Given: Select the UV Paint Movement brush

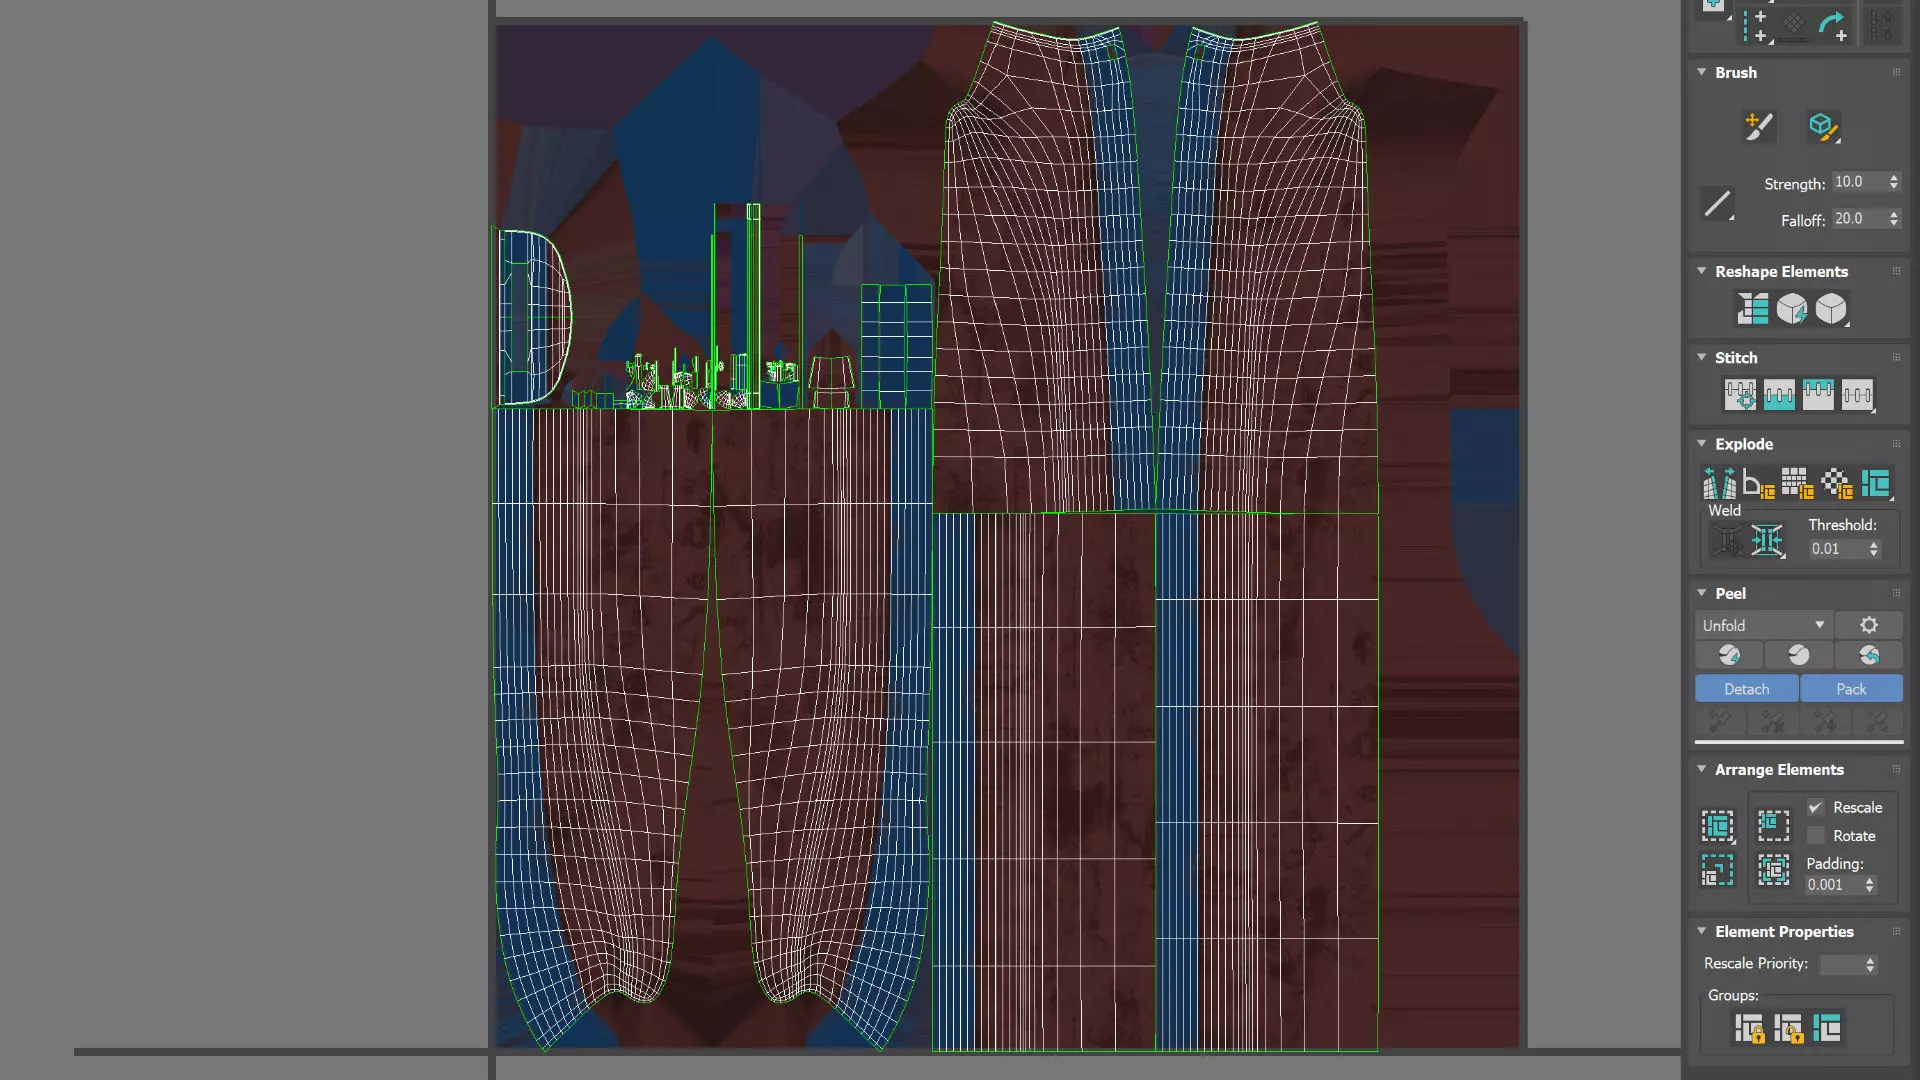Looking at the screenshot, I should click(1759, 127).
